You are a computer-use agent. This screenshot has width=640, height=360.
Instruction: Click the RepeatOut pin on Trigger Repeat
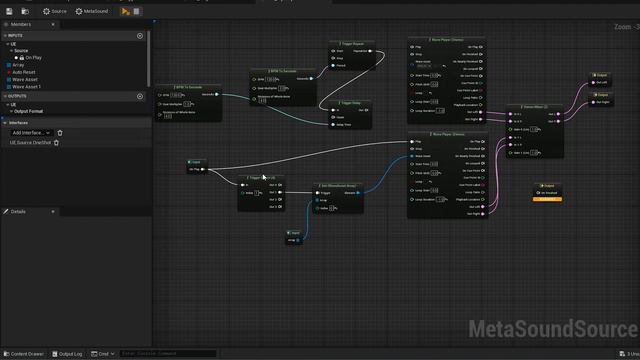click(370, 51)
